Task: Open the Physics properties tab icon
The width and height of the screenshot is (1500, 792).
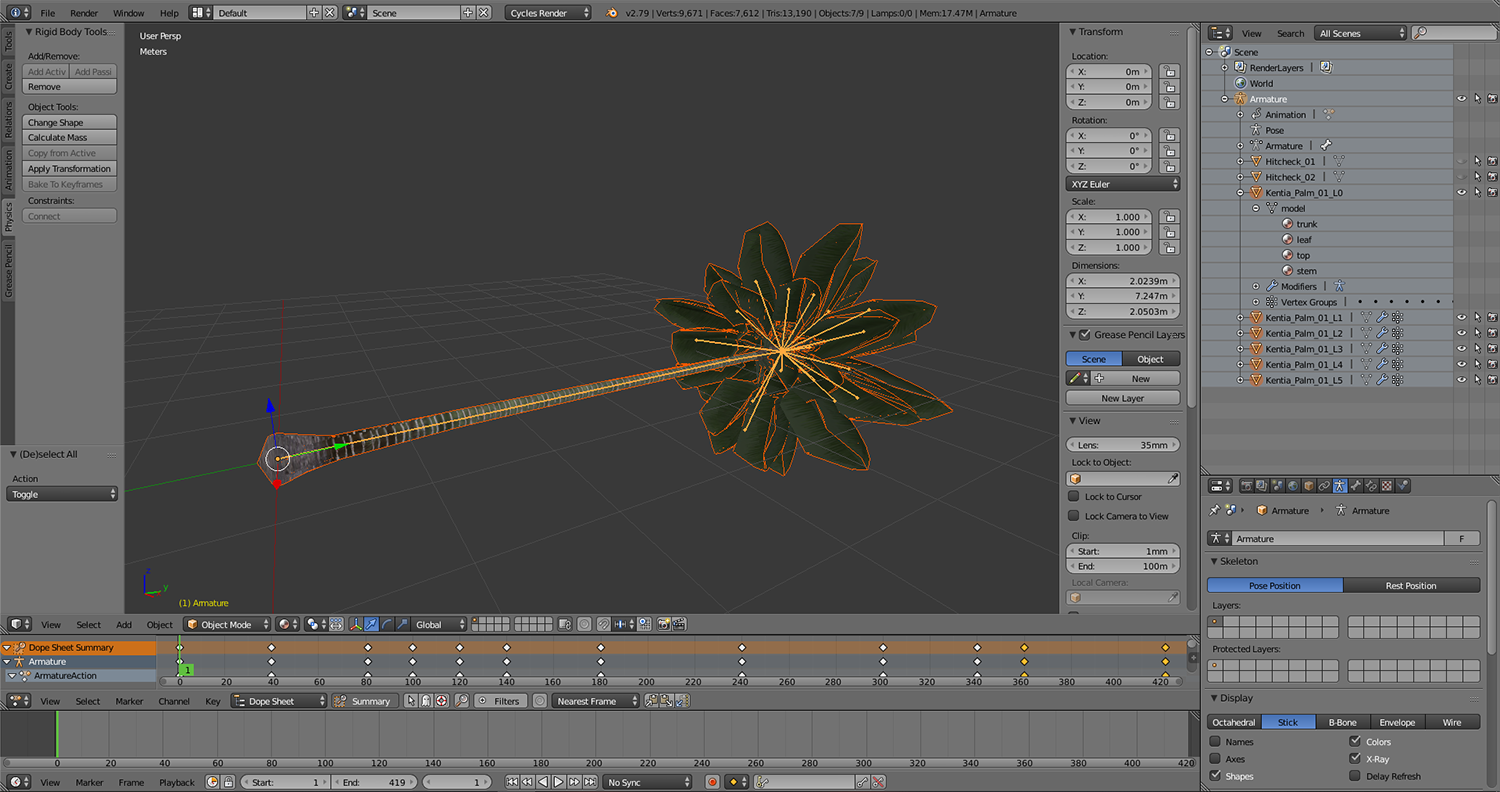Action: point(1403,486)
